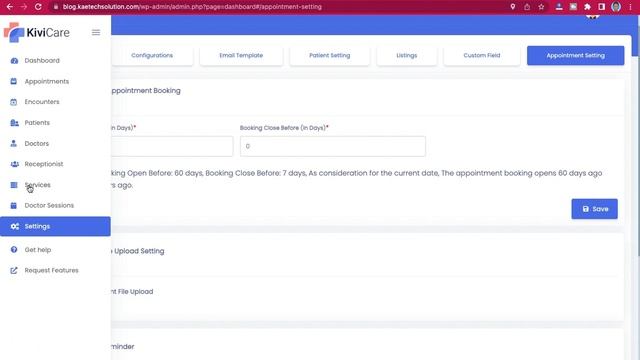
Task: Open the browser extensions puzzle icon
Action: point(587,7)
